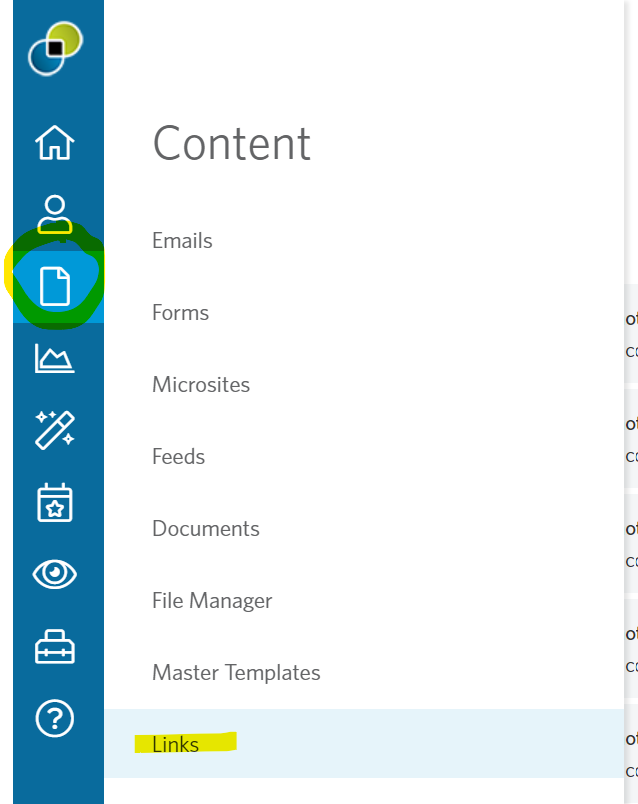Open Emails in Content menu
The image size is (638, 804).
click(x=182, y=240)
